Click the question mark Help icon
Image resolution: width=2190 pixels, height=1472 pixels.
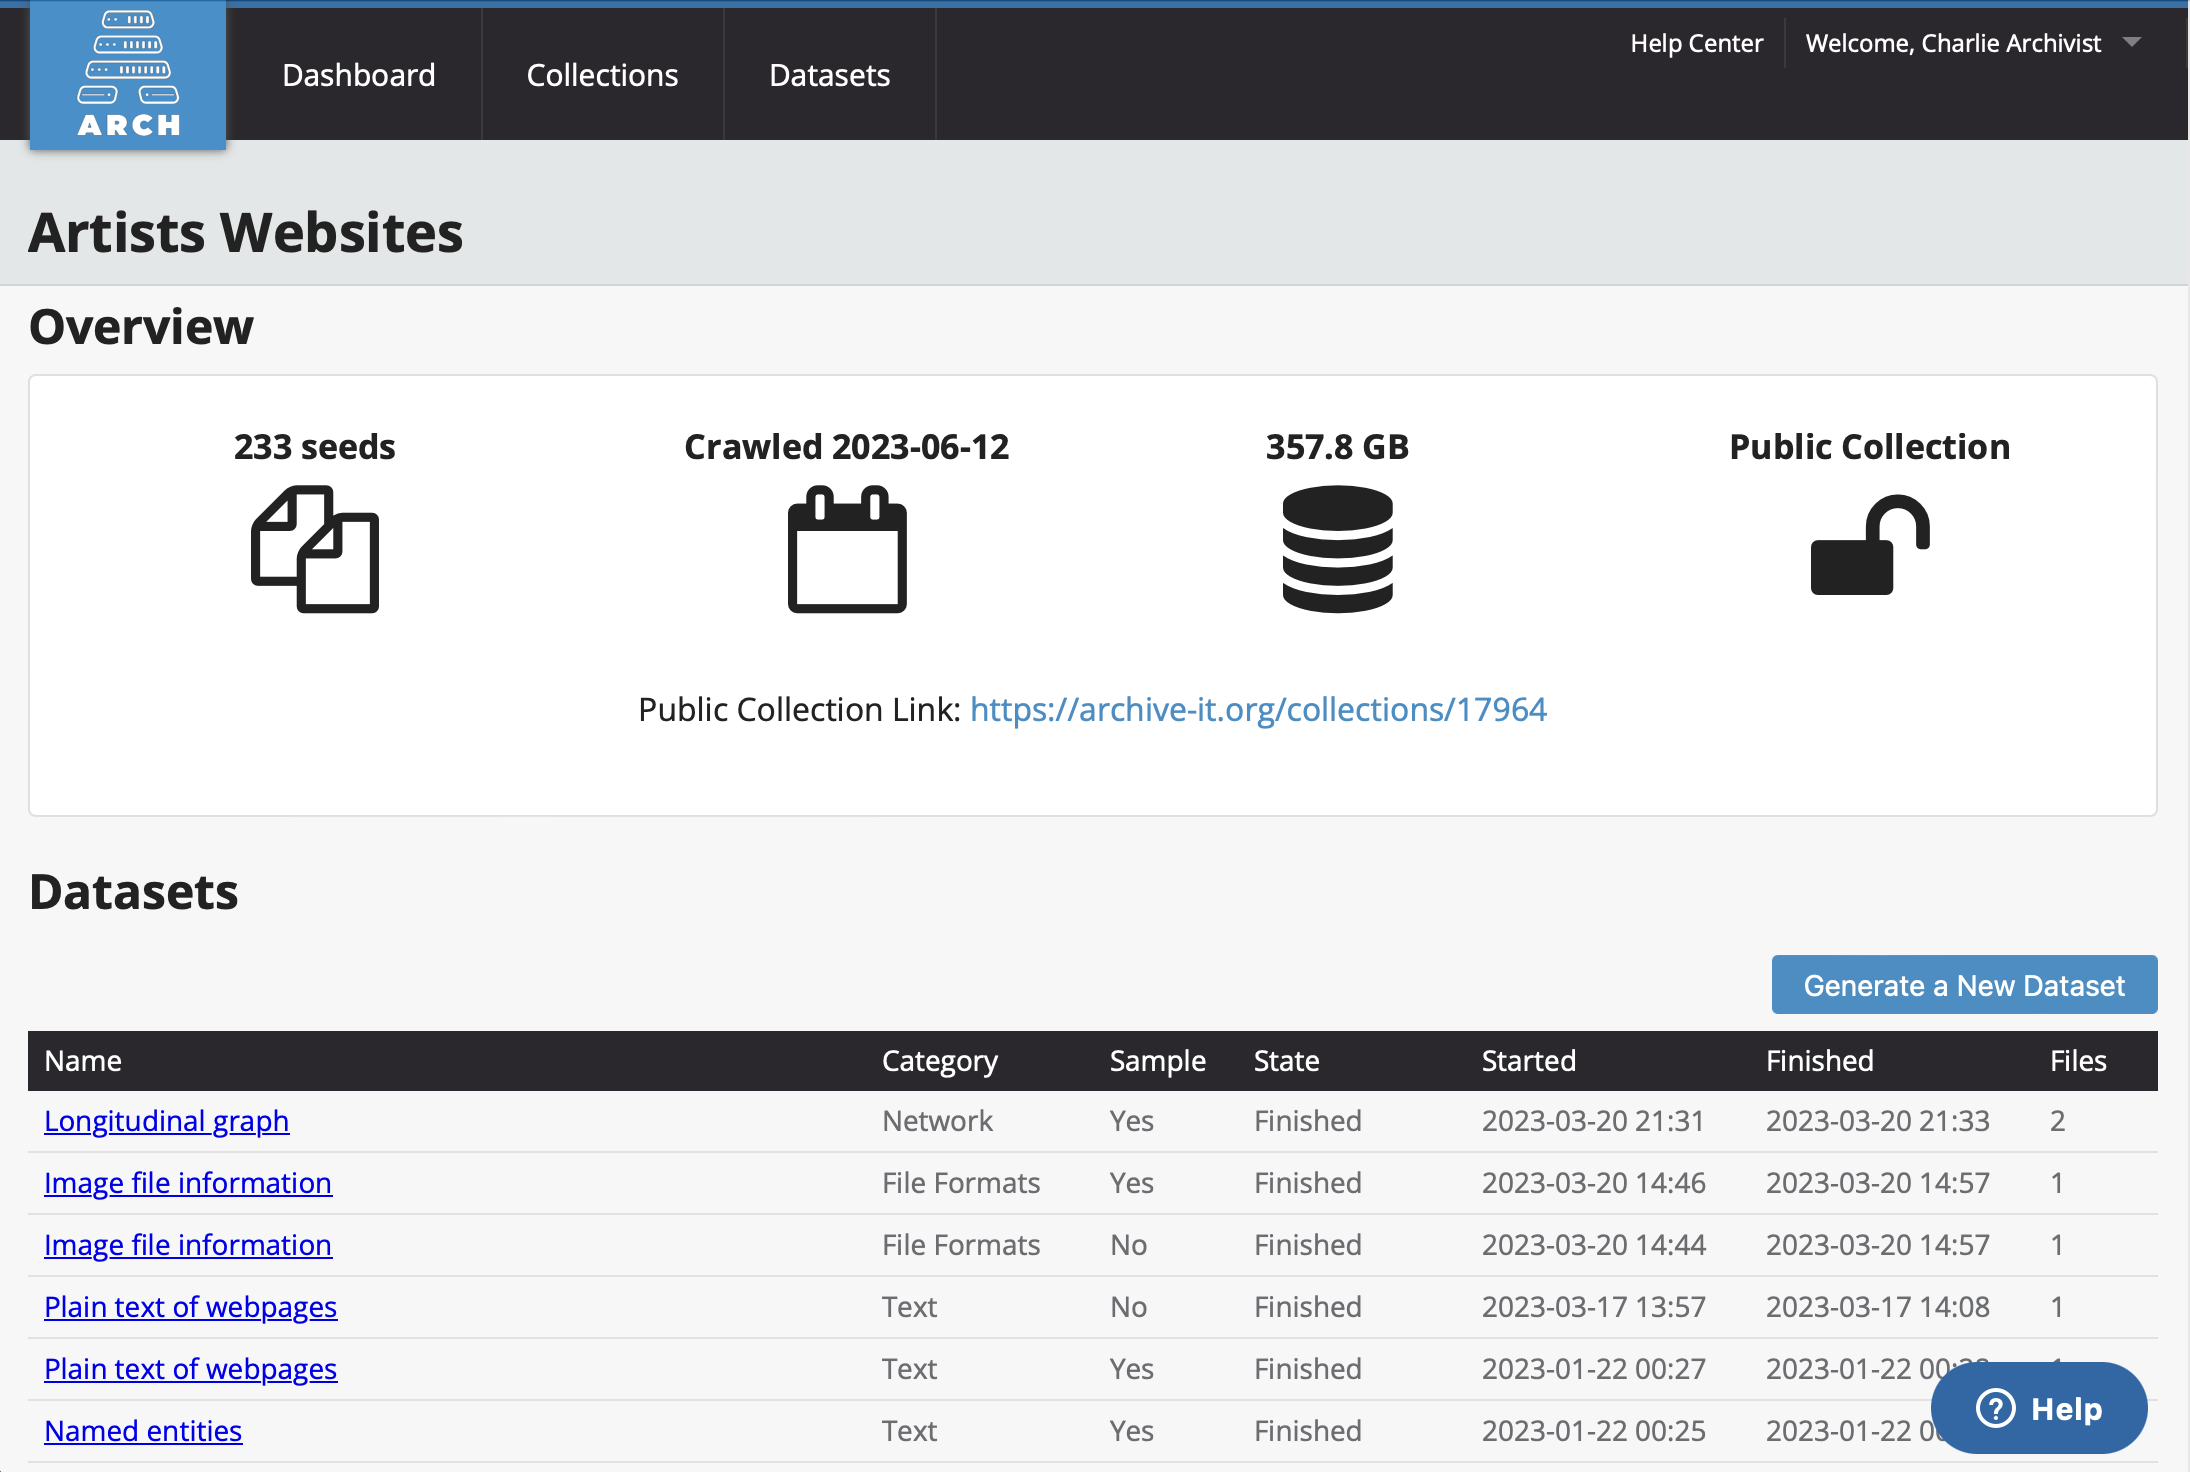[x=1995, y=1408]
